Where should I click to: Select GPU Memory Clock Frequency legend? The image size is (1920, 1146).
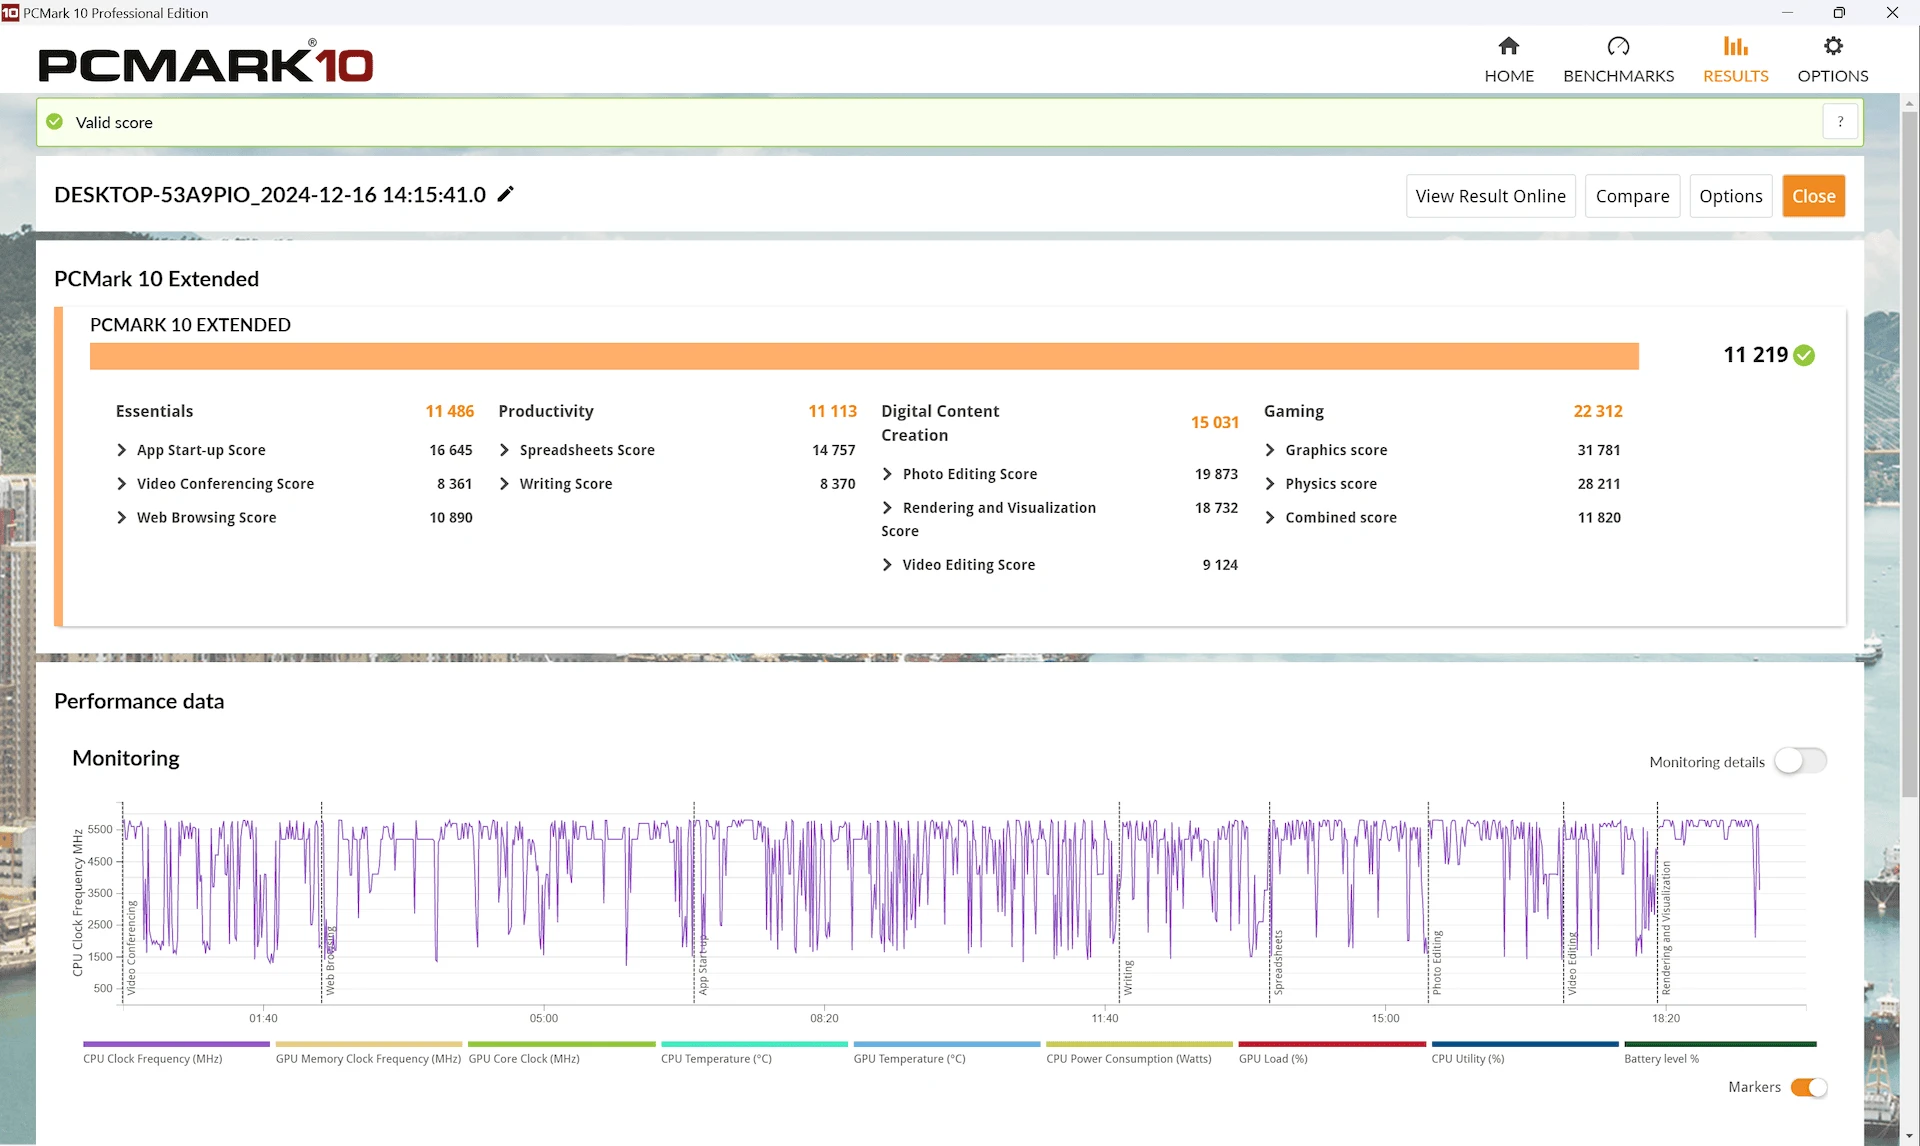click(368, 1052)
